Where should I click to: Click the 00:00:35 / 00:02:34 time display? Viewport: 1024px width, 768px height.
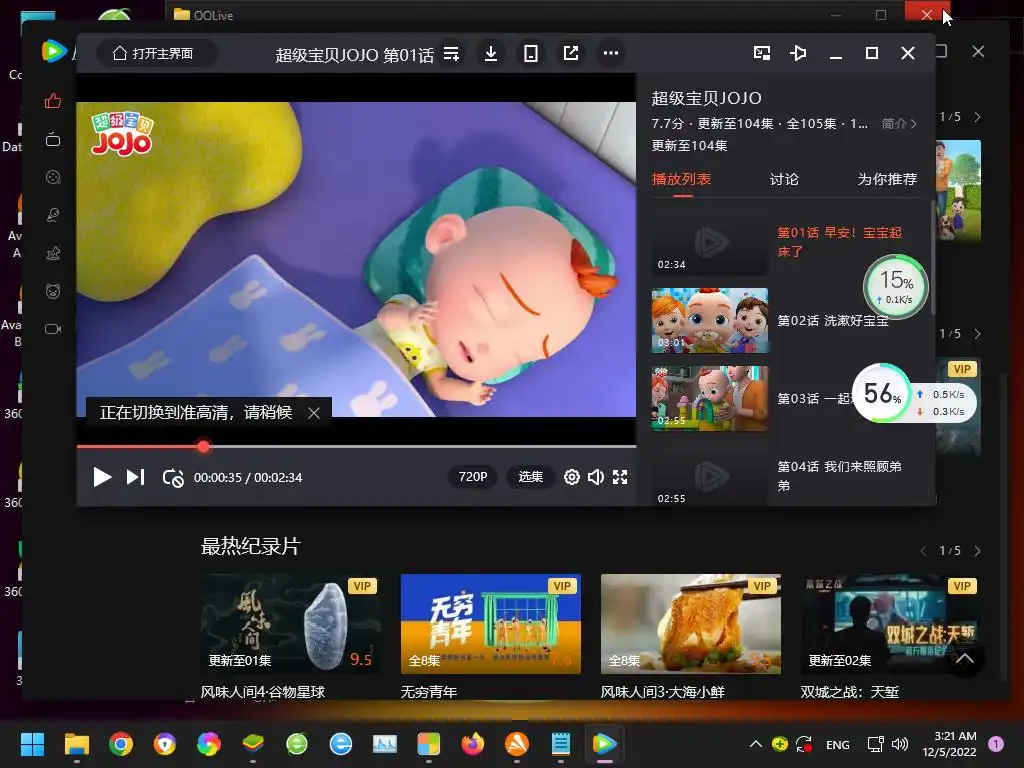coord(248,477)
